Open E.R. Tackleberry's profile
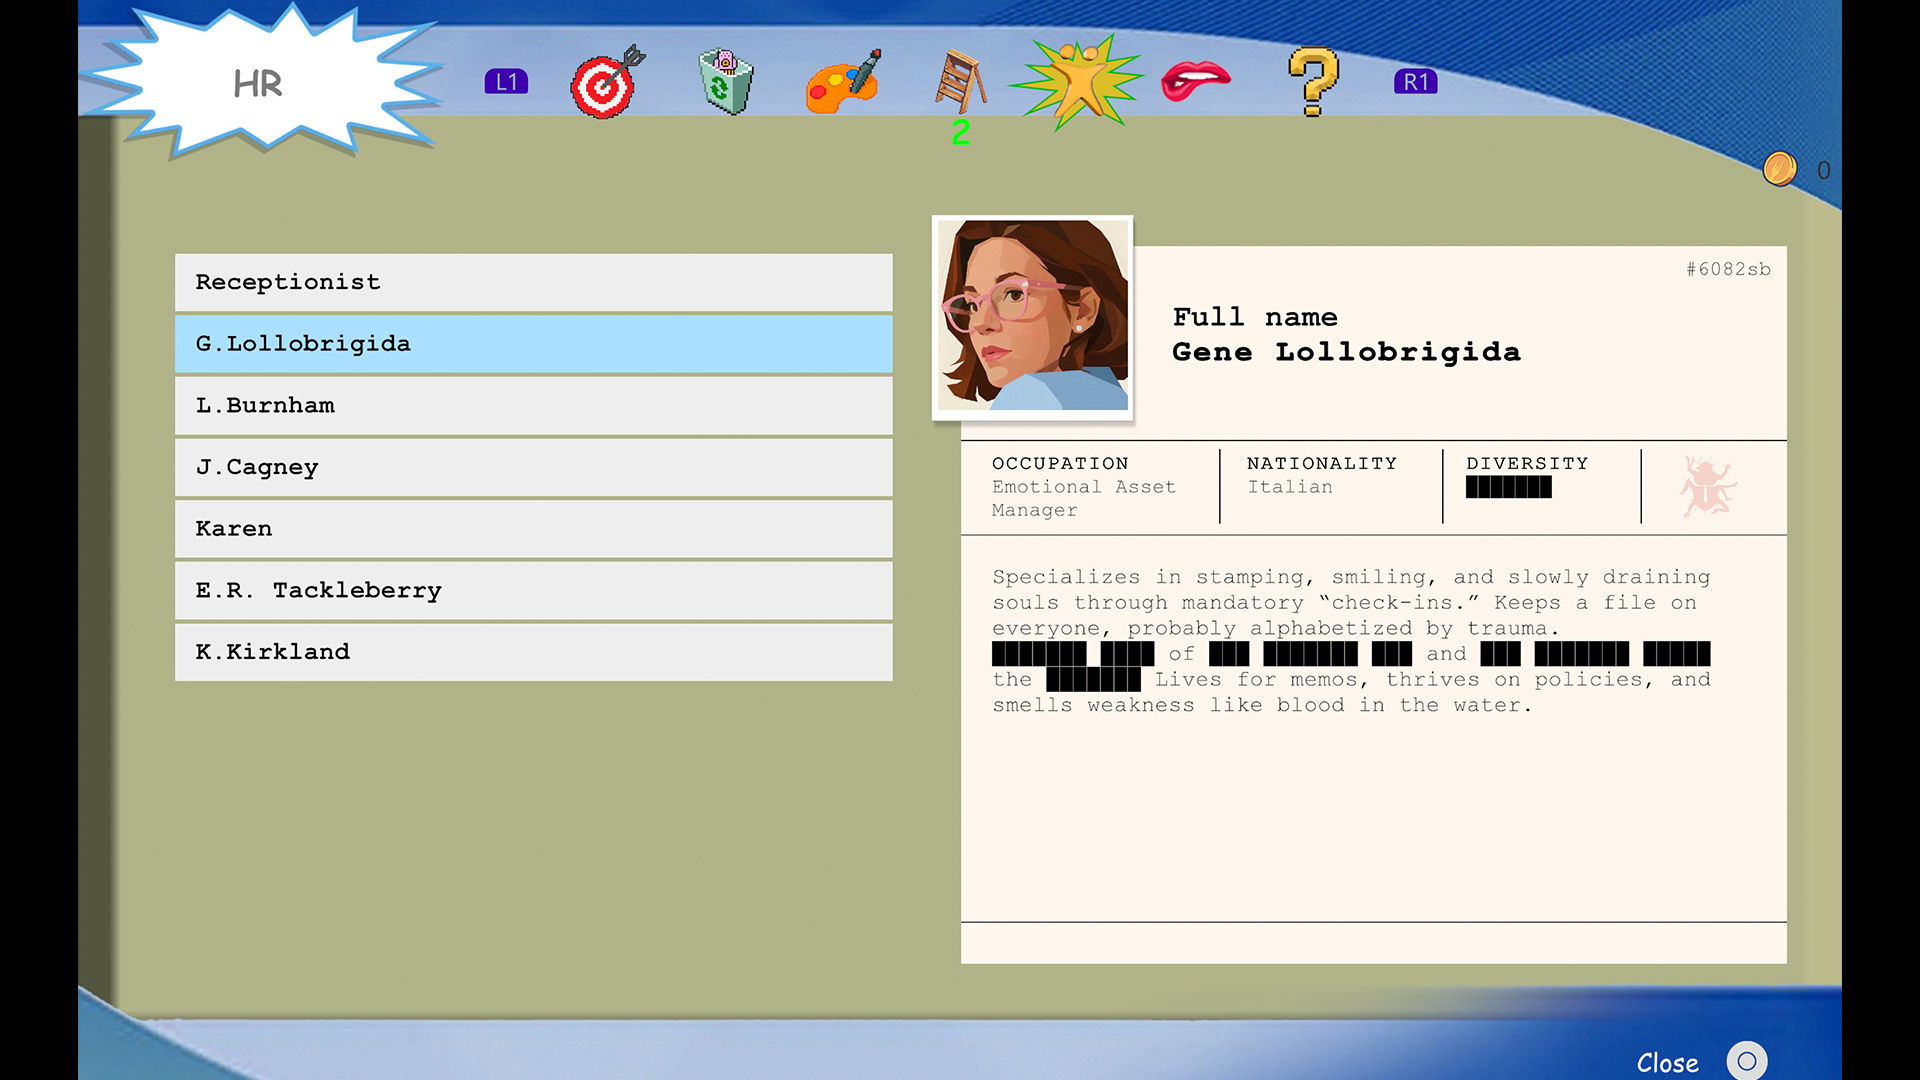This screenshot has height=1080, width=1920. pyautogui.click(x=533, y=591)
